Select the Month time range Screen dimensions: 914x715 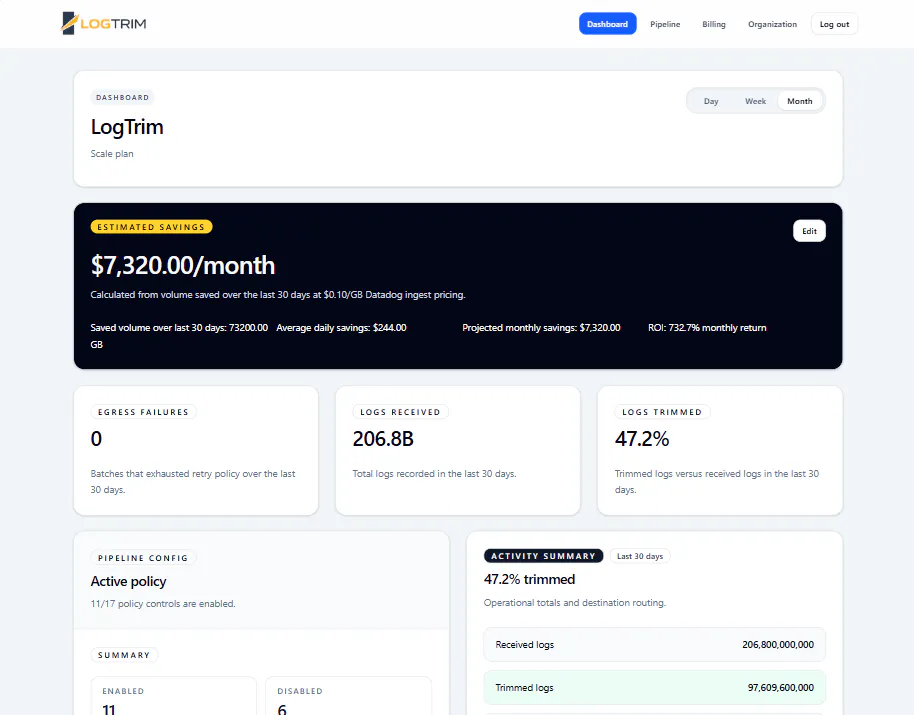coord(800,101)
